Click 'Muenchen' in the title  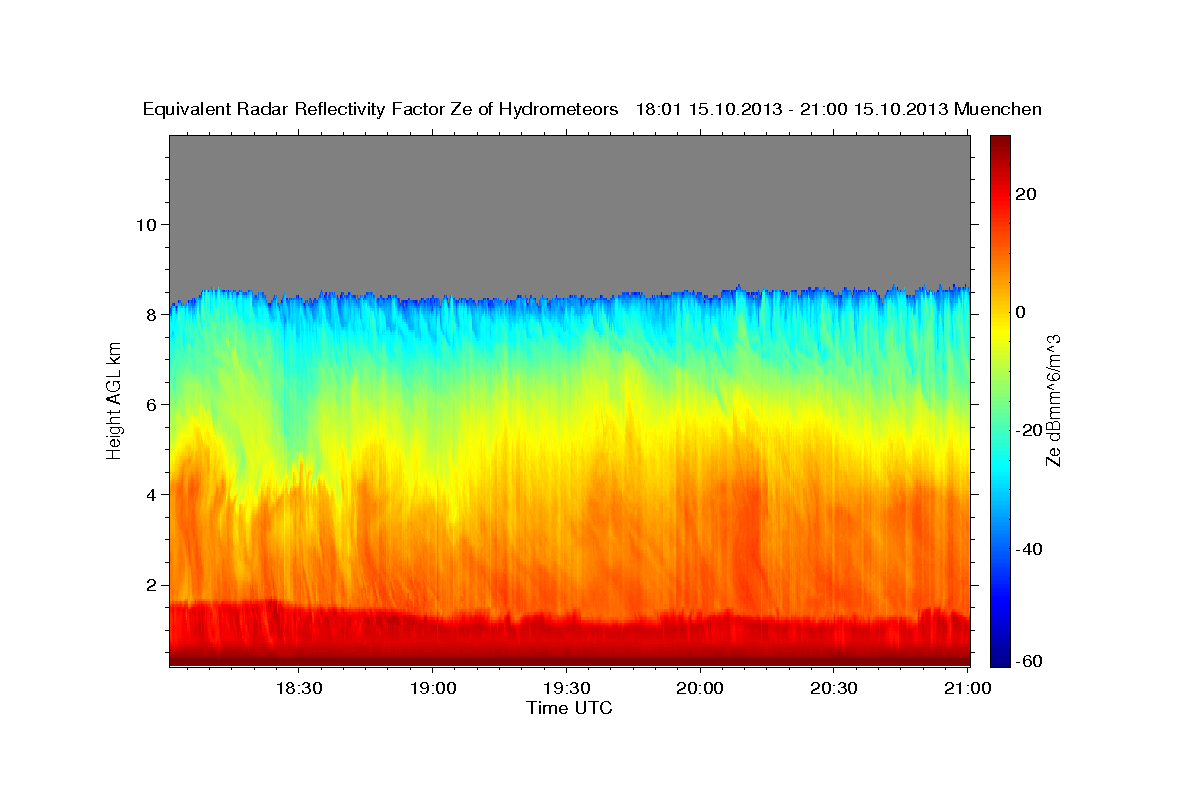(x=997, y=110)
